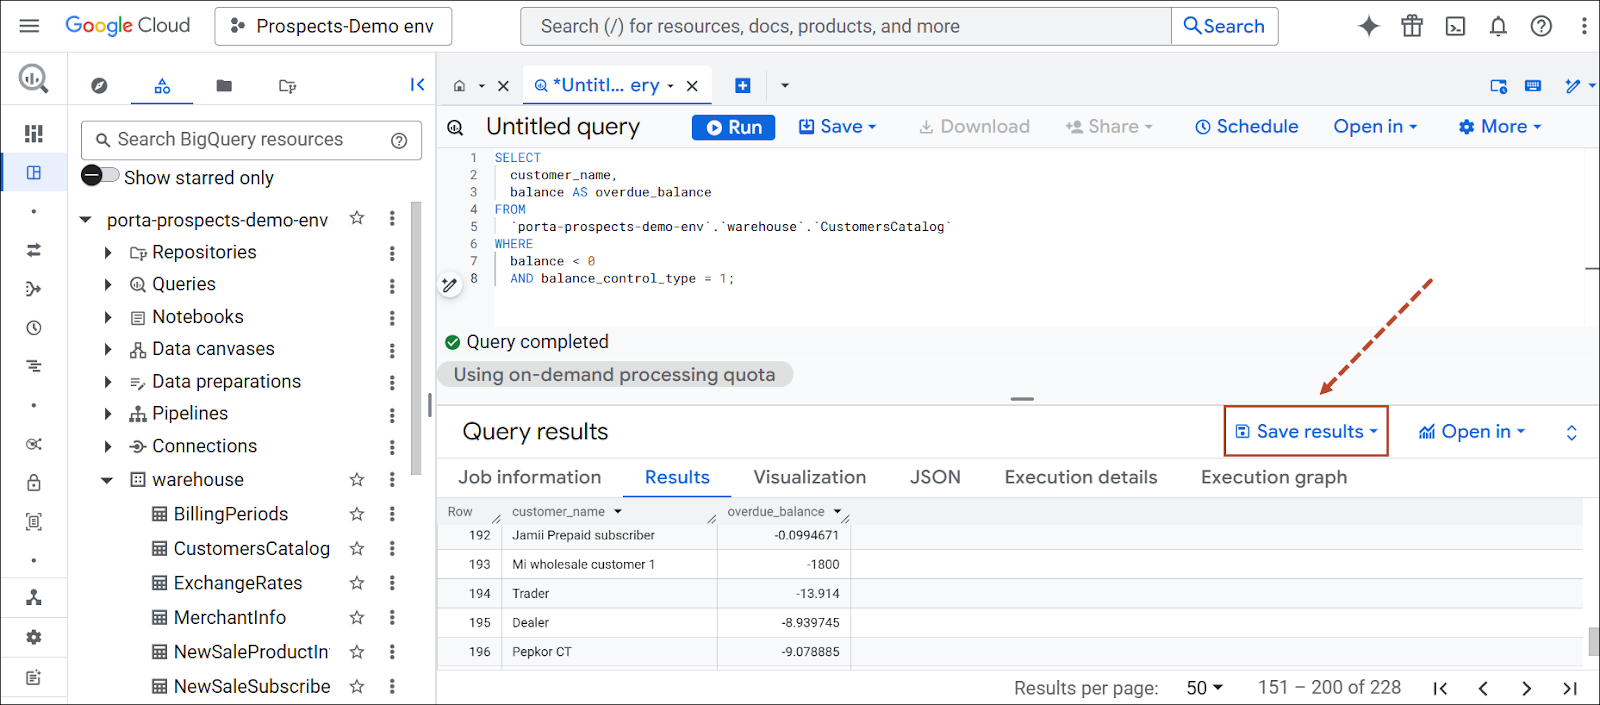
Task: Close the home tab
Action: click(503, 86)
